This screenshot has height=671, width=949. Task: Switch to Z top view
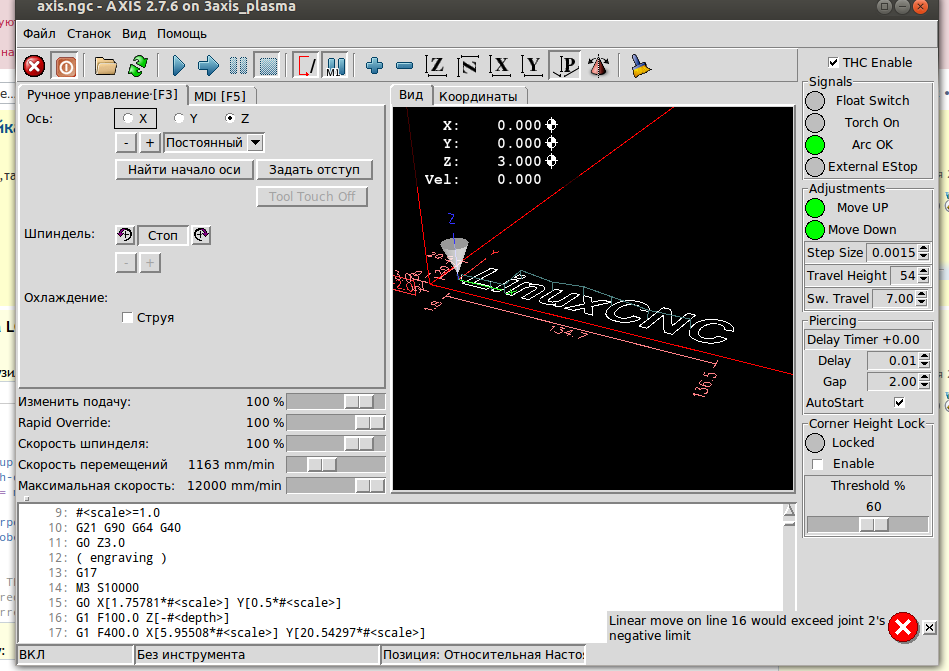pos(436,66)
